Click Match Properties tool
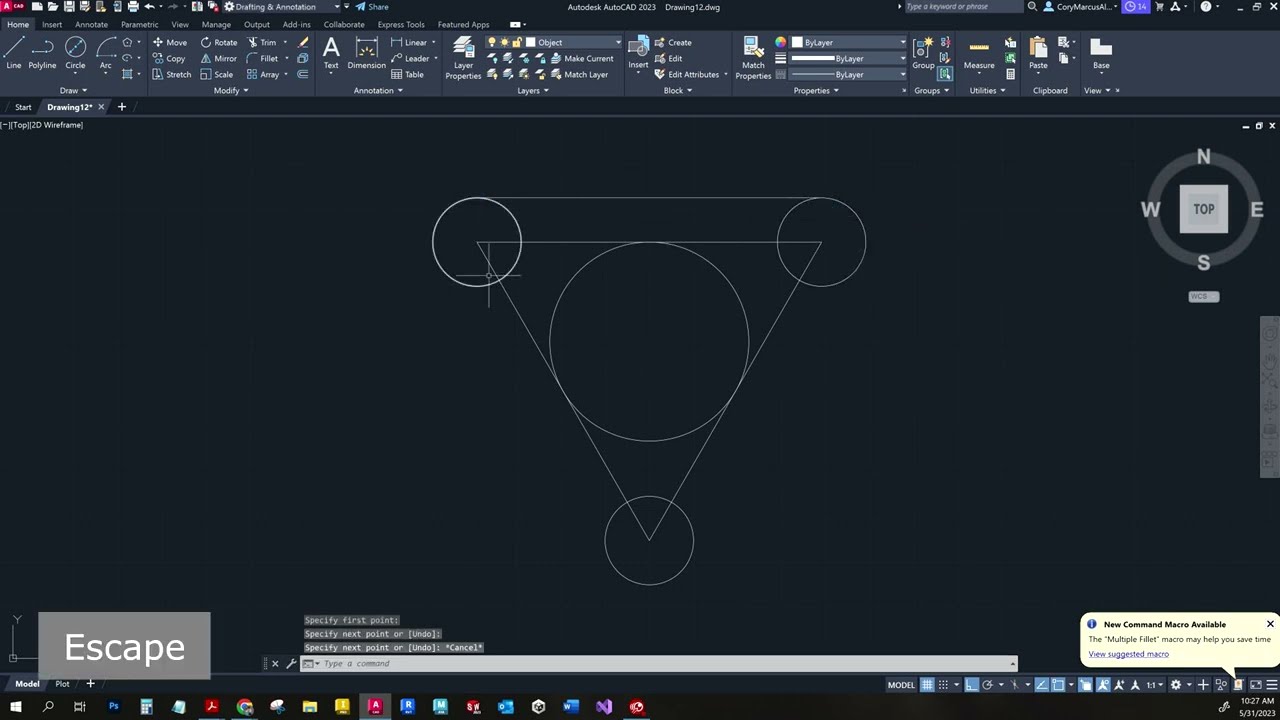 (x=753, y=58)
